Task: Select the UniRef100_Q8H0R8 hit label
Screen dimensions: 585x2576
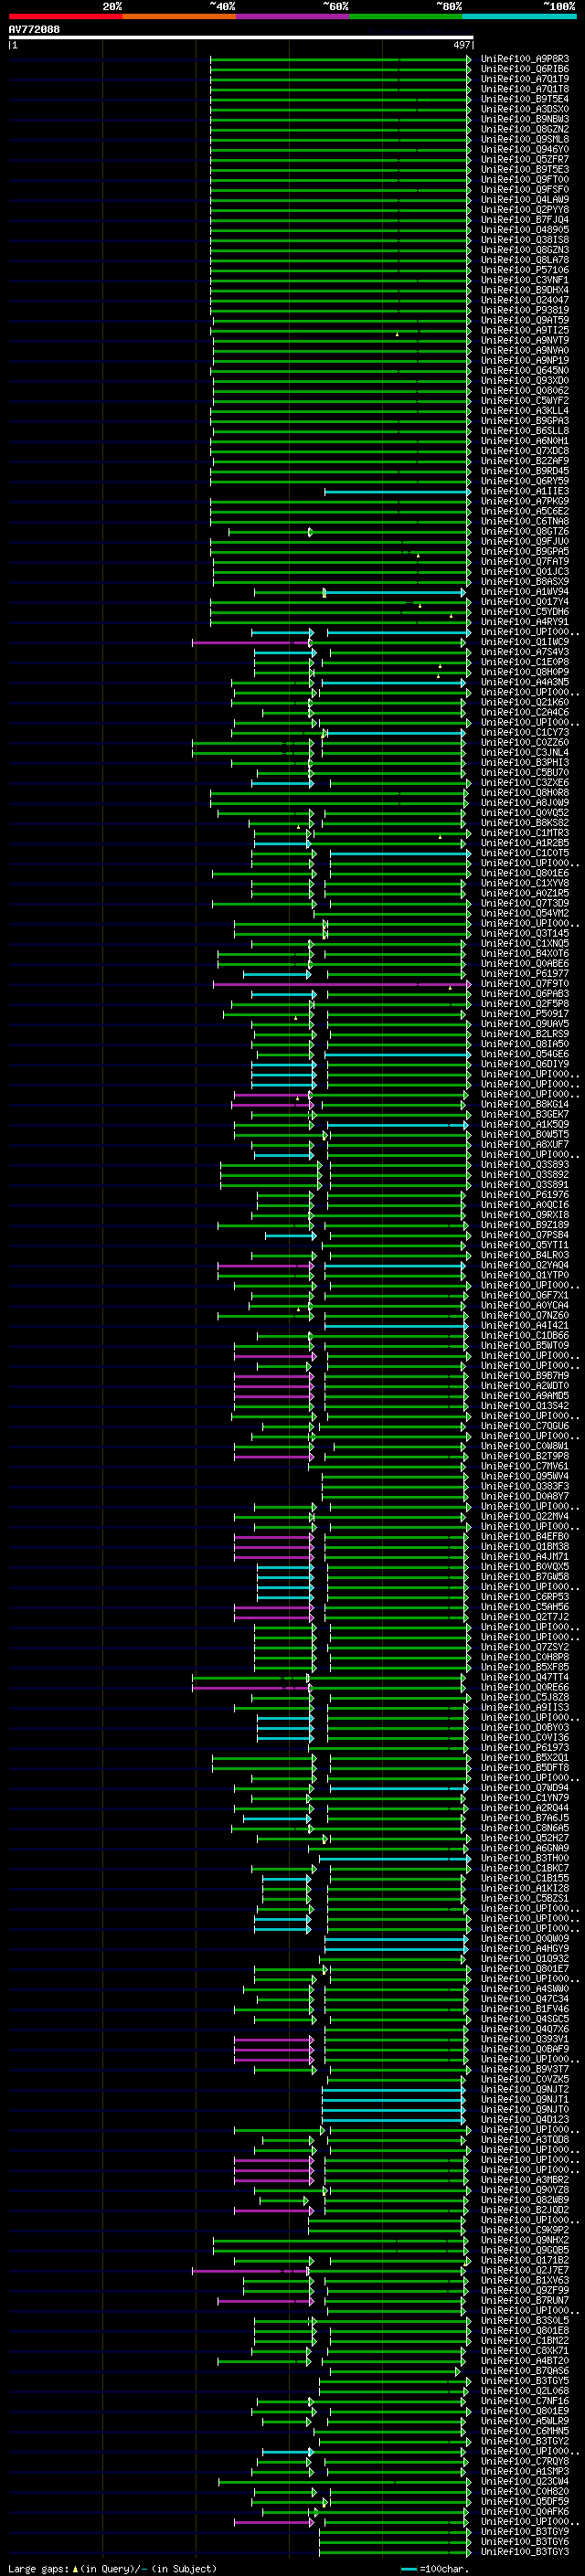Action: [x=525, y=793]
